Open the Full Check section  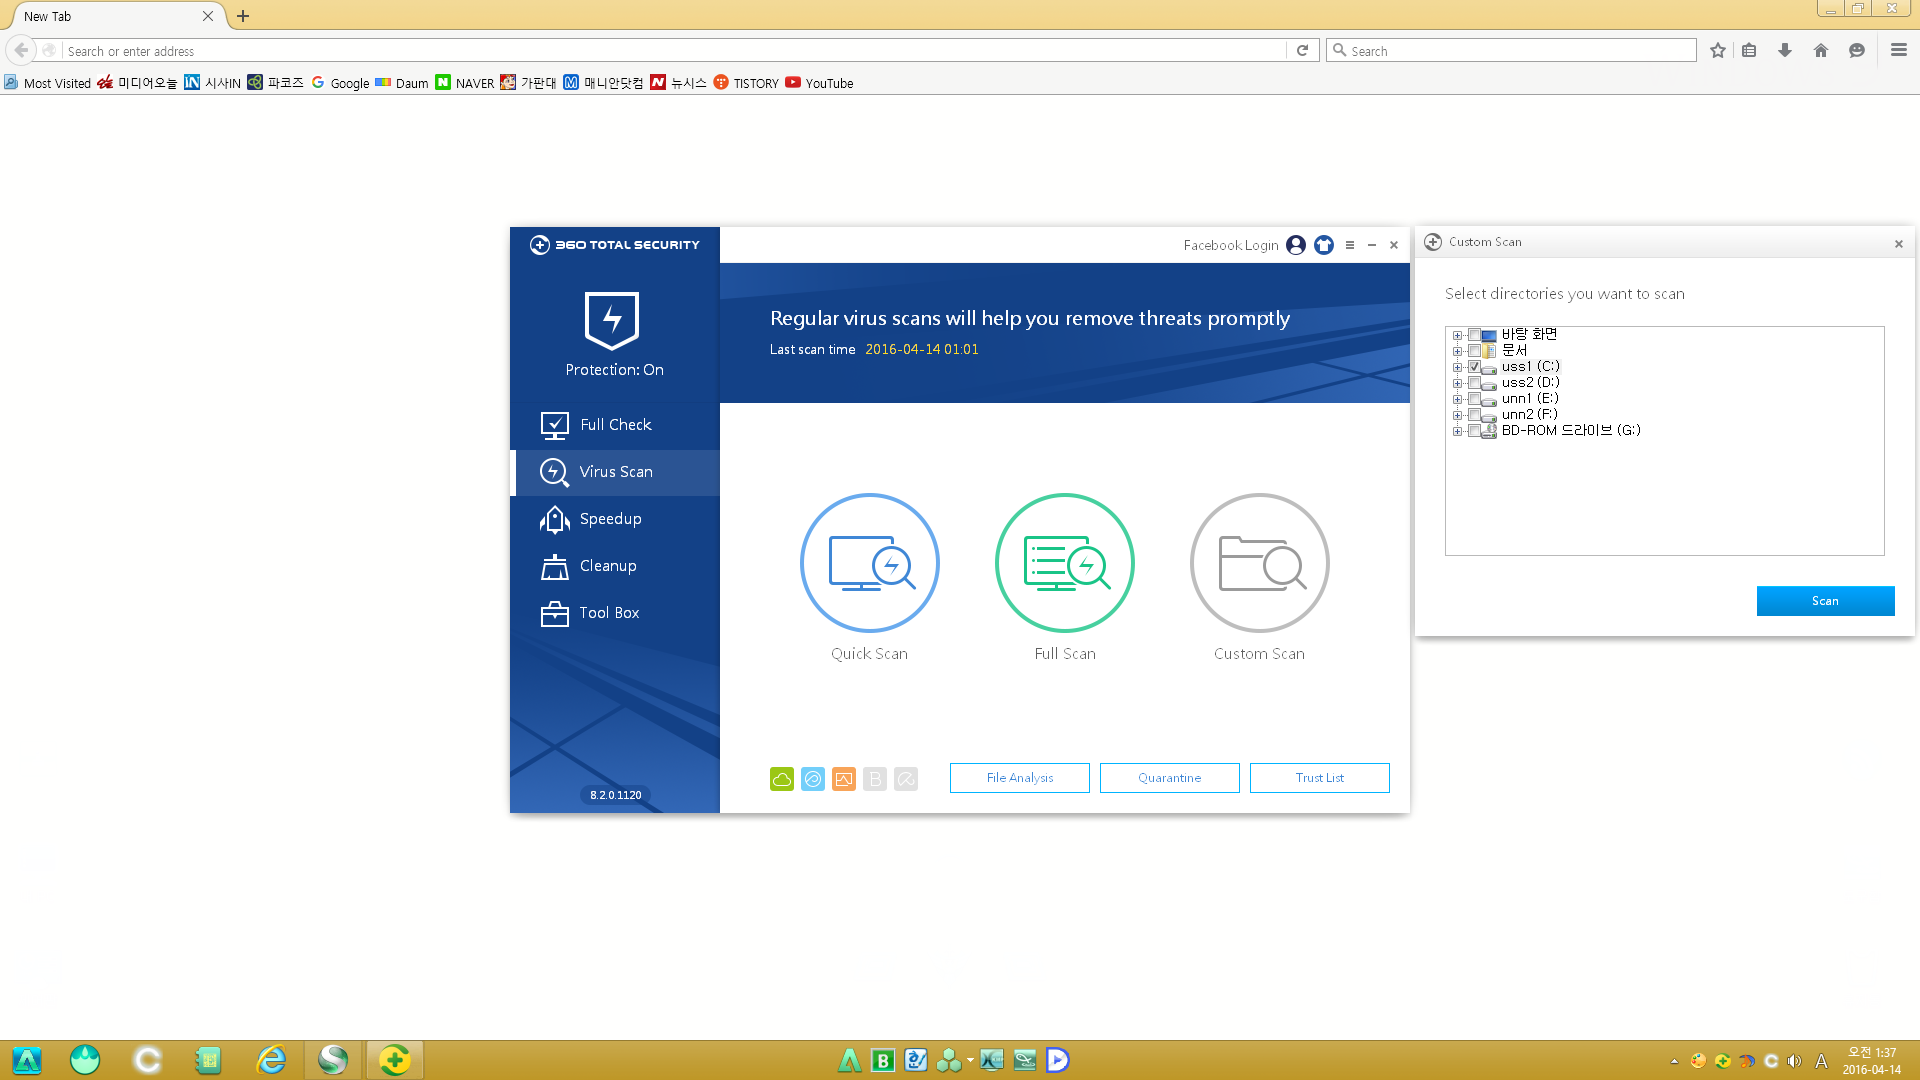(615, 425)
